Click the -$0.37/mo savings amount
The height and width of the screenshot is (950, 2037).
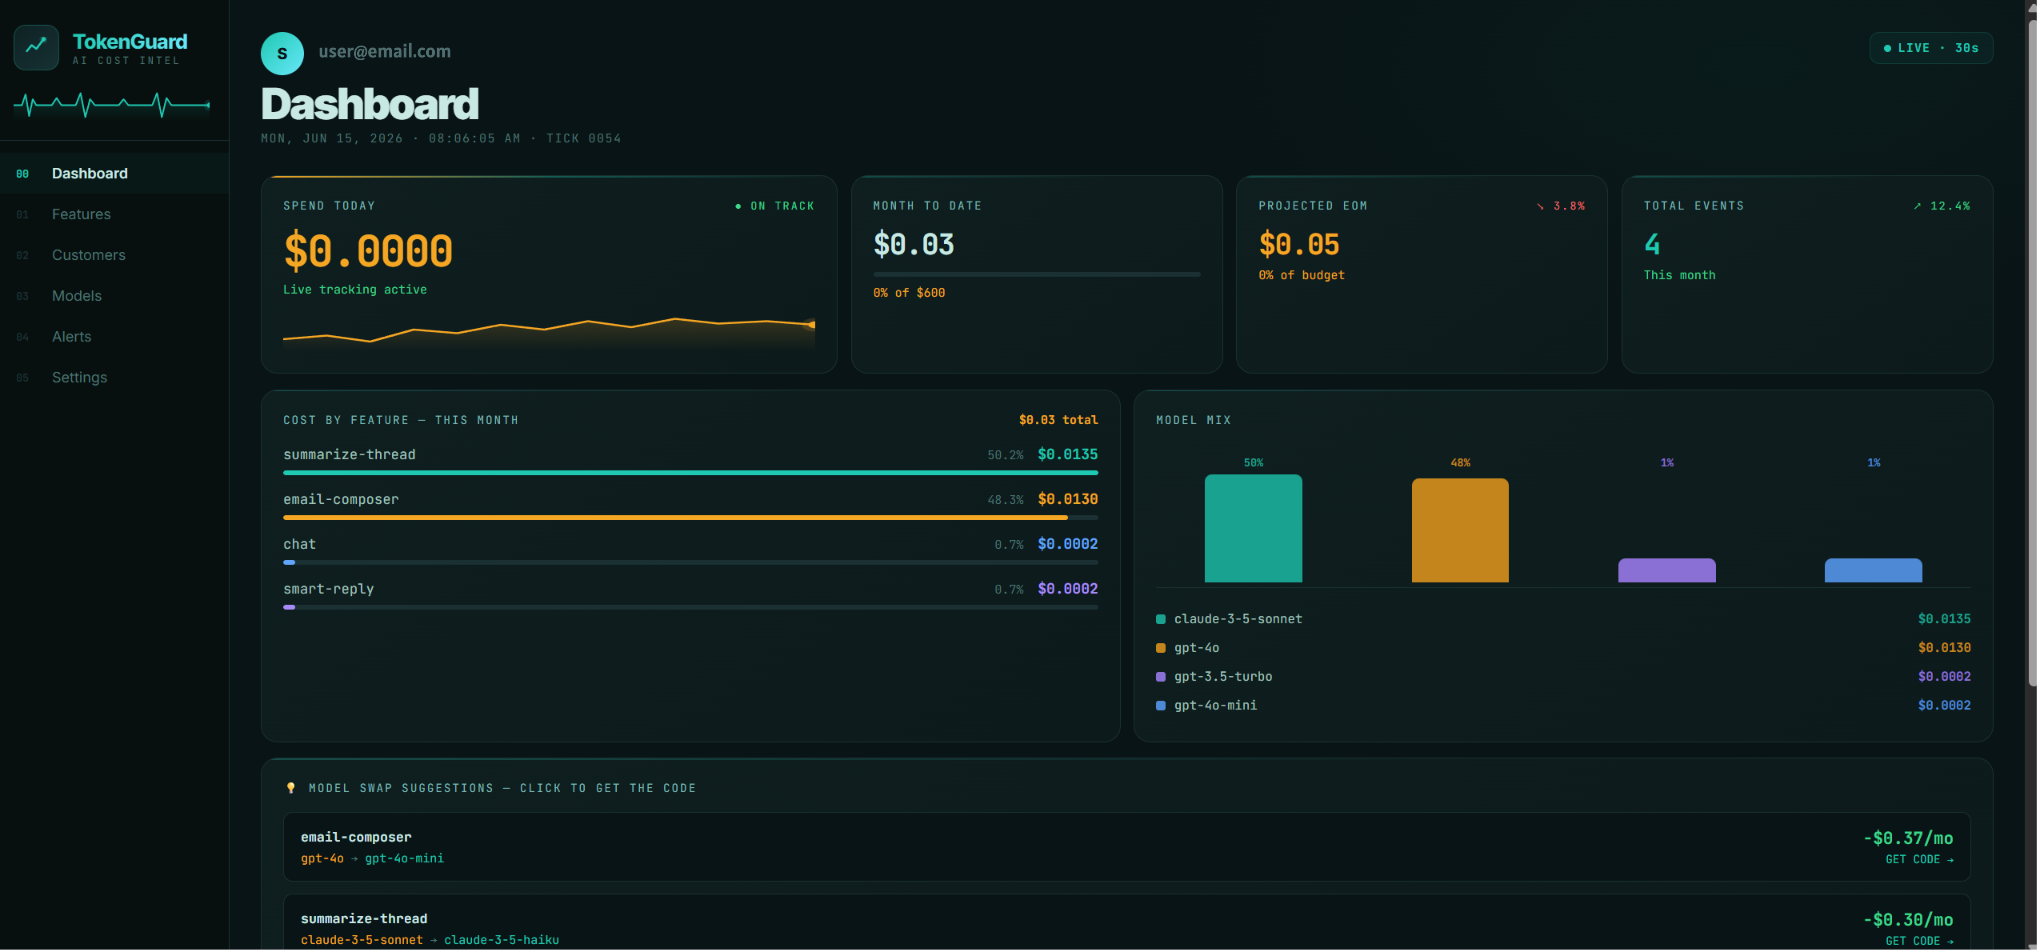tap(1908, 838)
